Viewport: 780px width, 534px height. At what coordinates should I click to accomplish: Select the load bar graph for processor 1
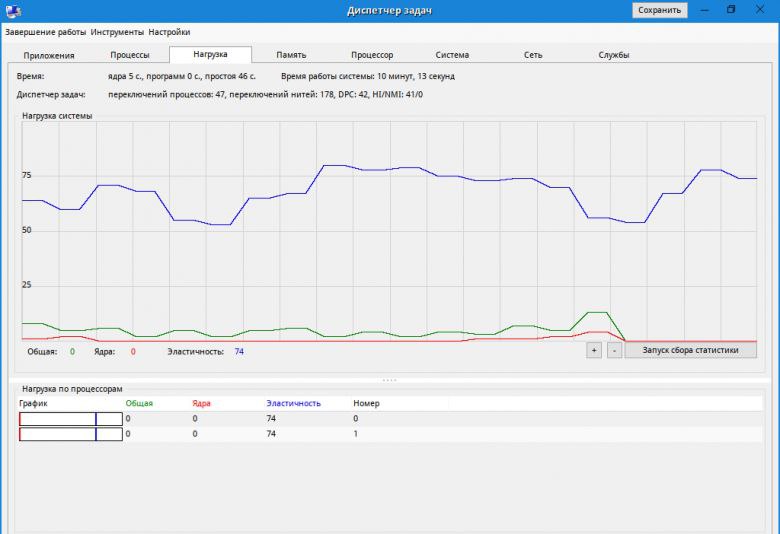coord(71,434)
